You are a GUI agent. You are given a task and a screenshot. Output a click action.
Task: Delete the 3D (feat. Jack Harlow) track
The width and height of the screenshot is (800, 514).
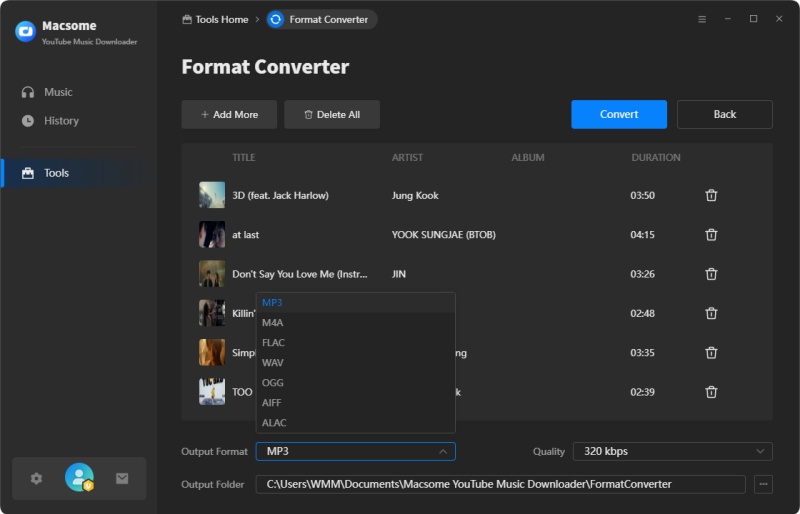pos(711,195)
